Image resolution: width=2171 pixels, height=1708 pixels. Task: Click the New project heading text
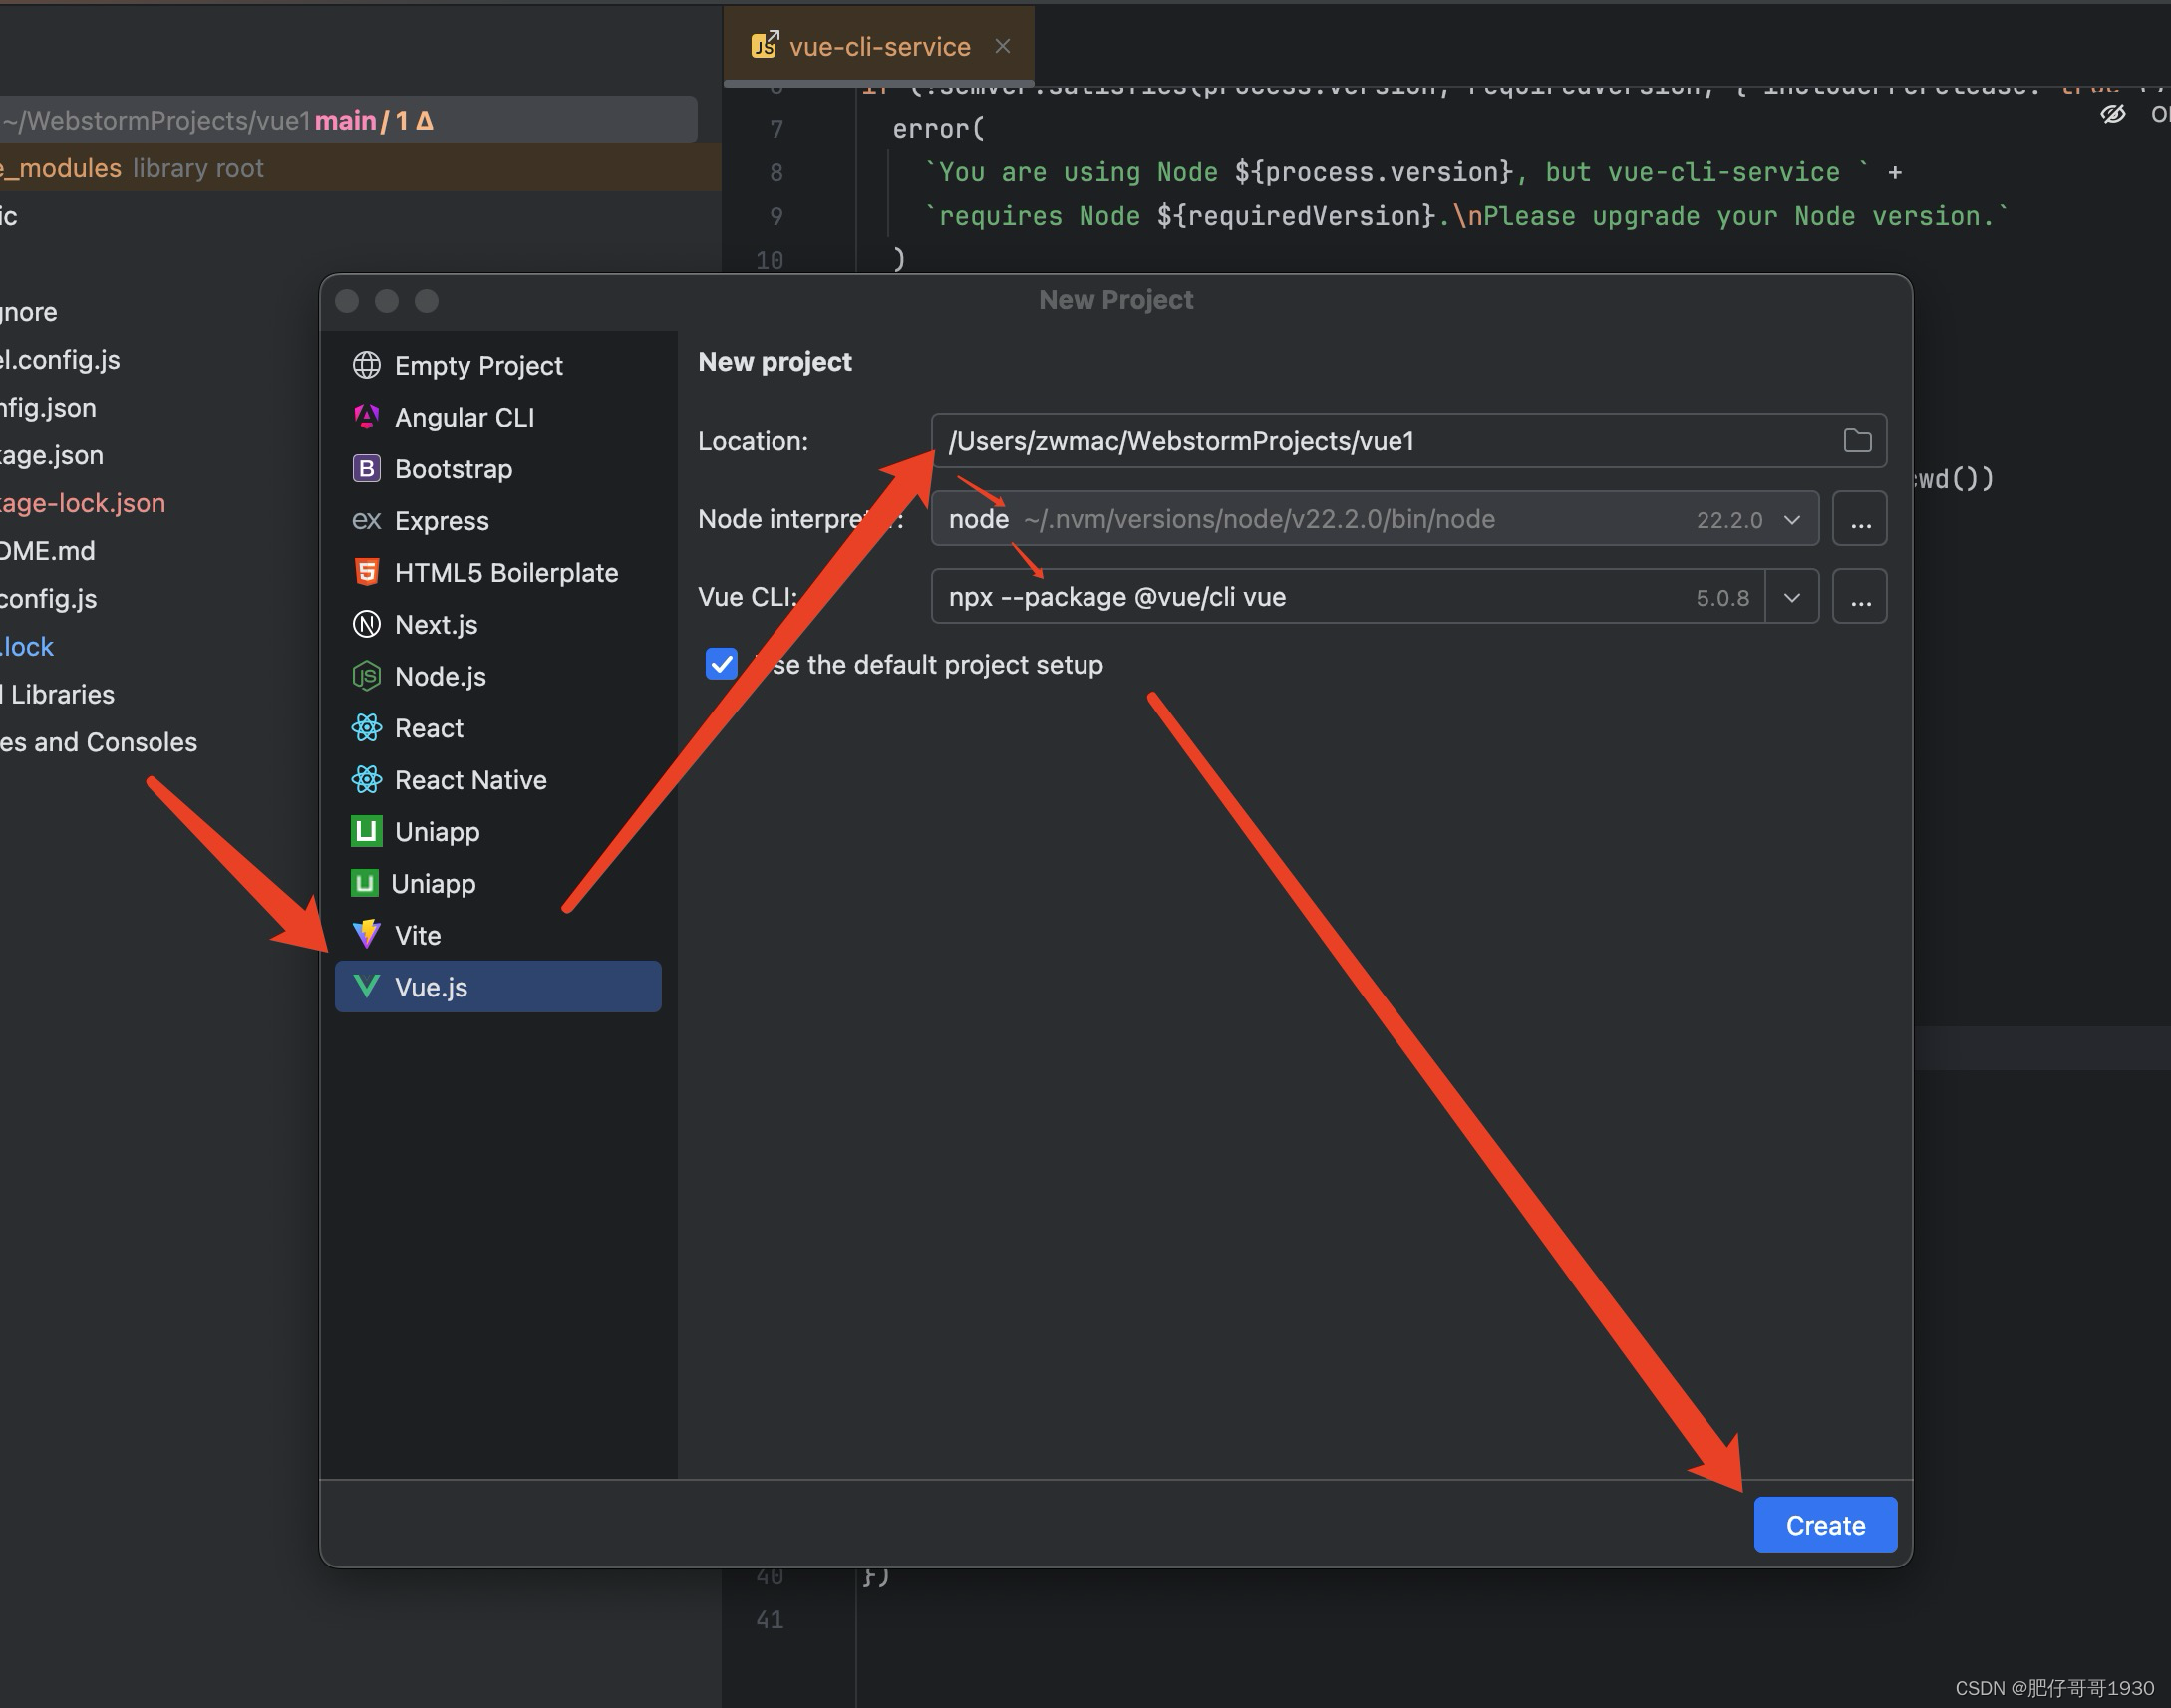tap(775, 361)
